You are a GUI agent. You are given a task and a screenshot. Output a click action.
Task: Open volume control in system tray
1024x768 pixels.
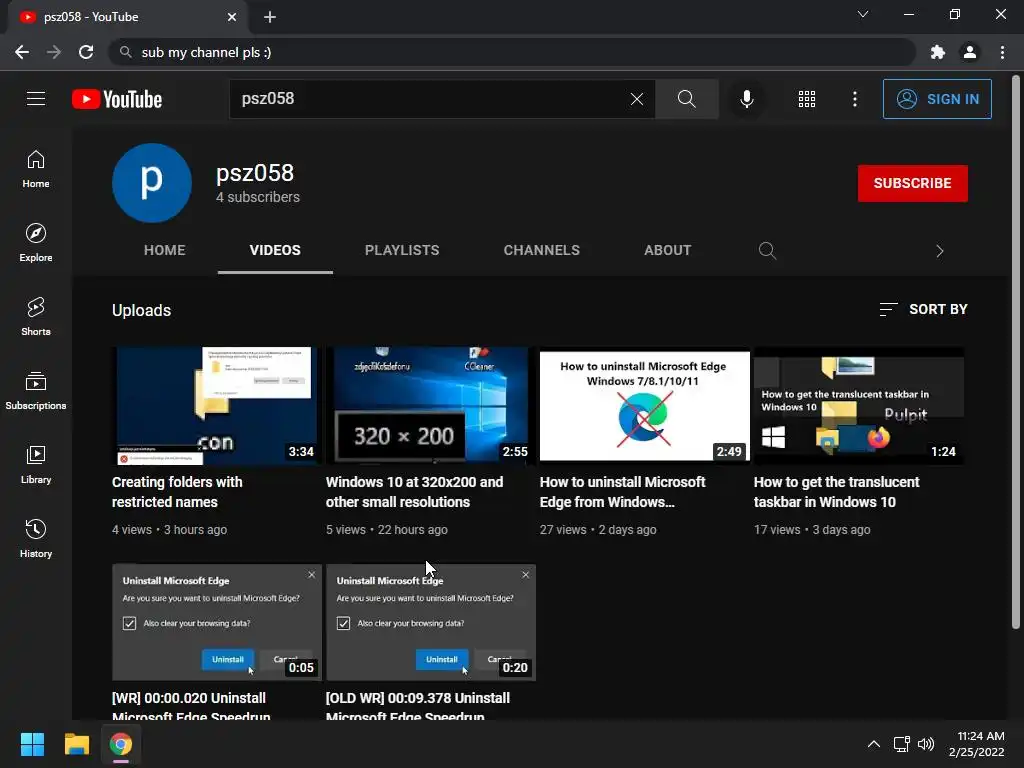click(926, 744)
